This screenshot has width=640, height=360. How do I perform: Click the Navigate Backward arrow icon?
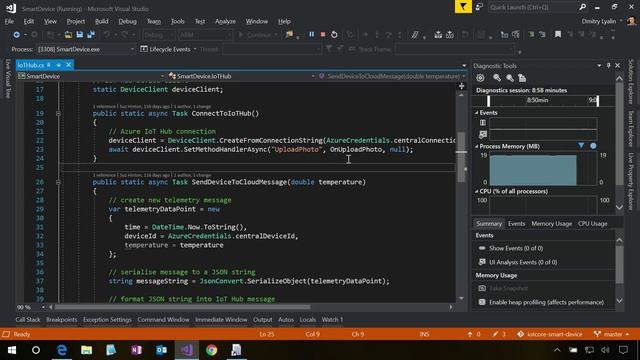(x=16, y=35)
